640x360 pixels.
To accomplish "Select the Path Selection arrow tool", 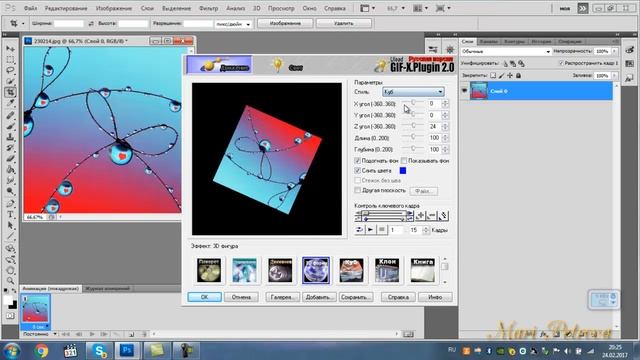I will (10, 225).
